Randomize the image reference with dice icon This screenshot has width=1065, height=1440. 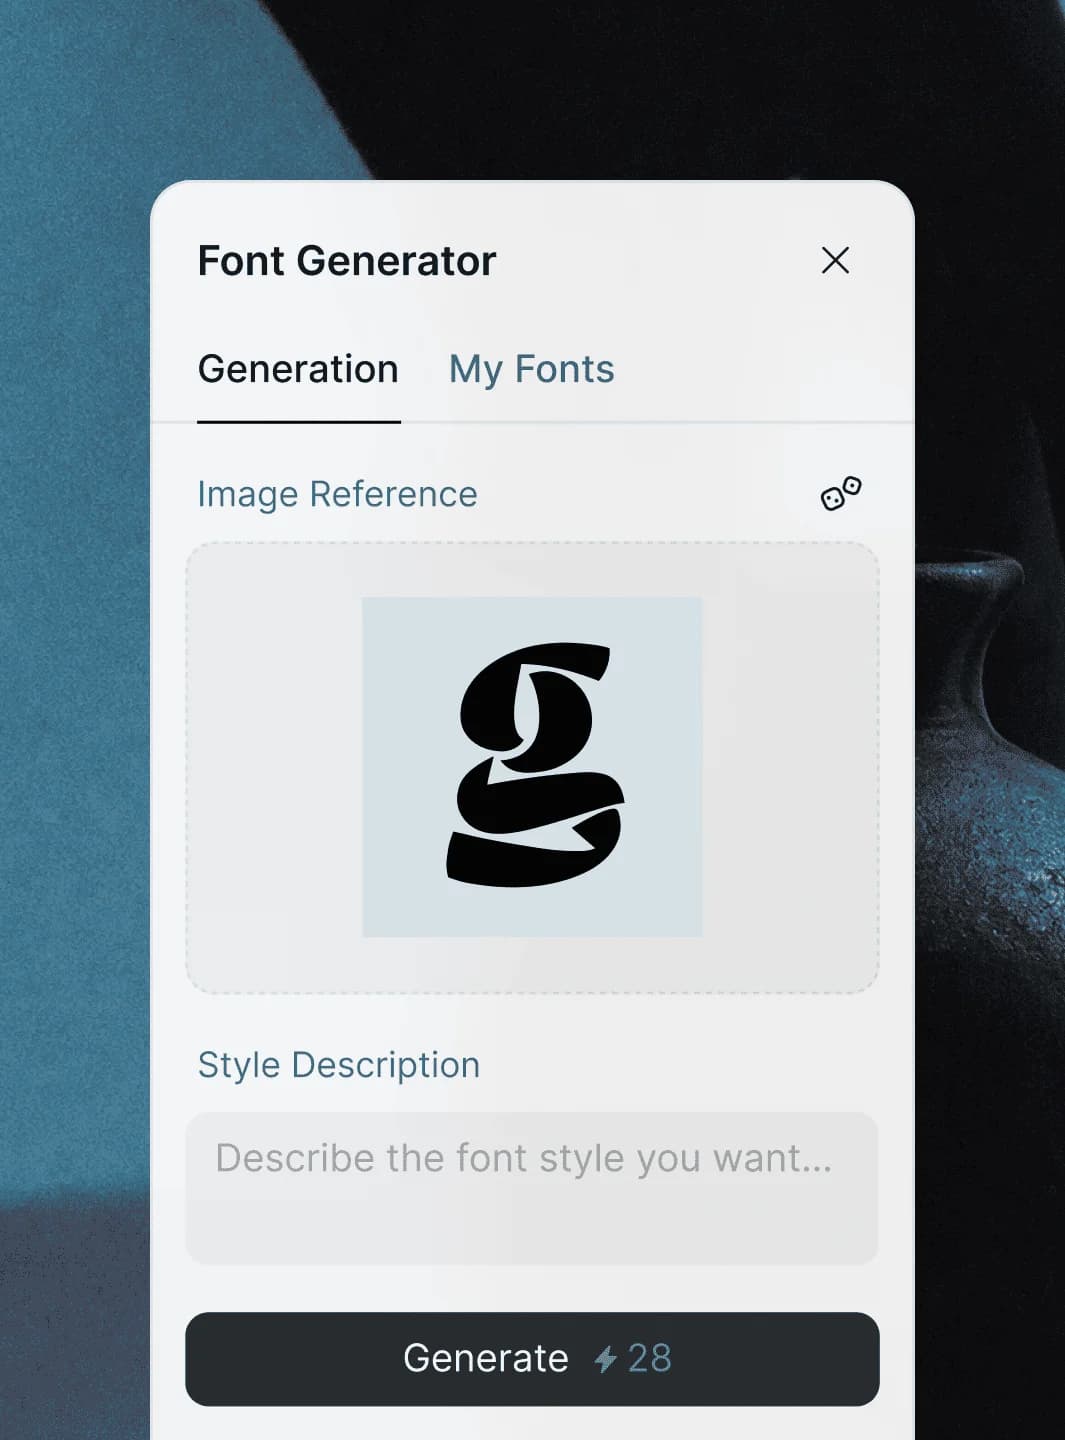(x=841, y=494)
